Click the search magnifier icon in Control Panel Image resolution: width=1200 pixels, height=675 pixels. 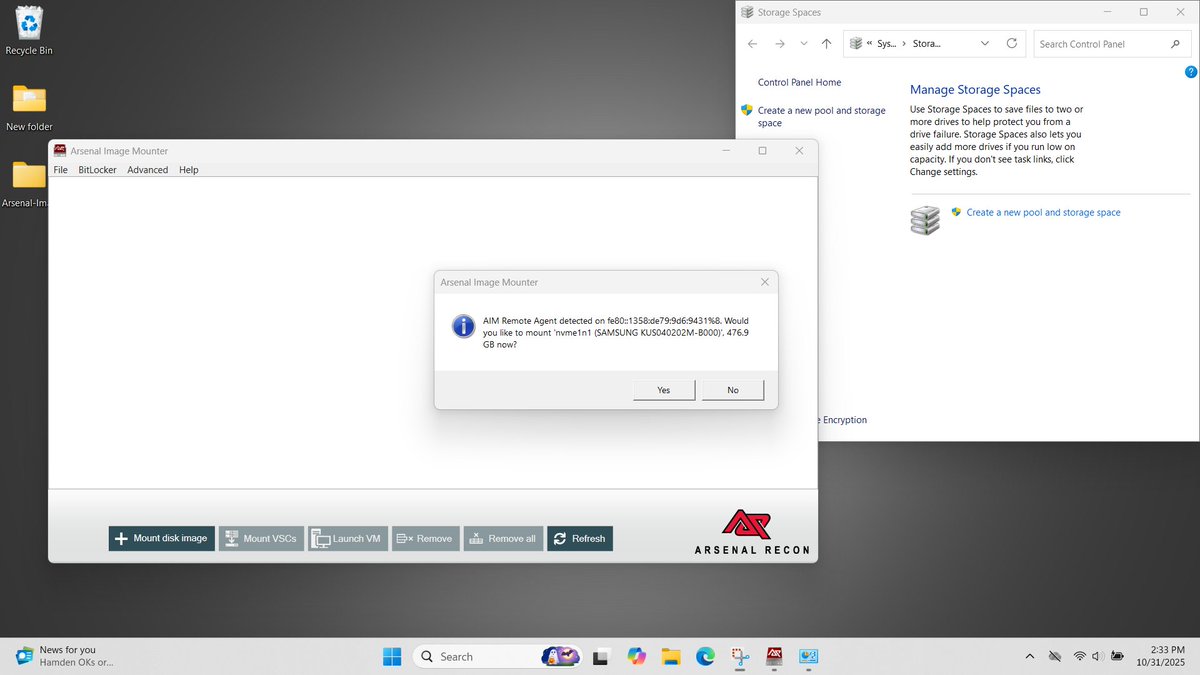(x=1176, y=44)
